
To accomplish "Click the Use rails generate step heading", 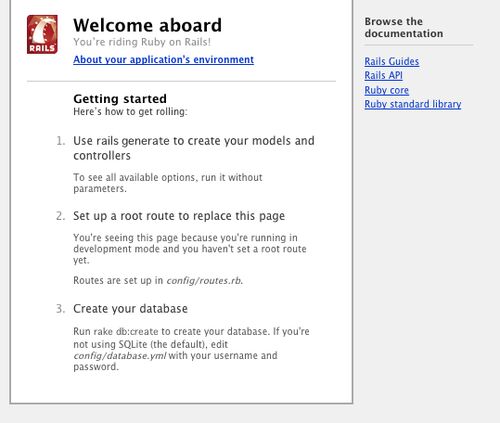I will (x=194, y=148).
